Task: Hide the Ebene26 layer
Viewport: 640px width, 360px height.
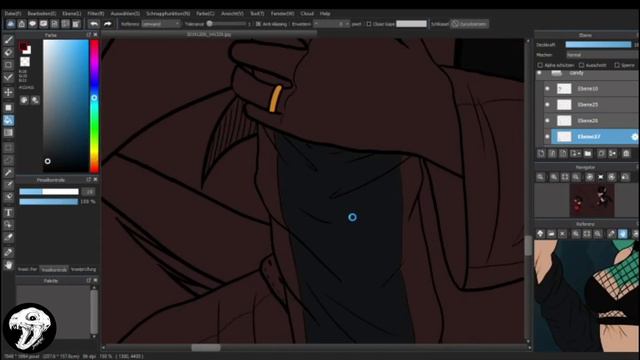Action: pyautogui.click(x=547, y=120)
